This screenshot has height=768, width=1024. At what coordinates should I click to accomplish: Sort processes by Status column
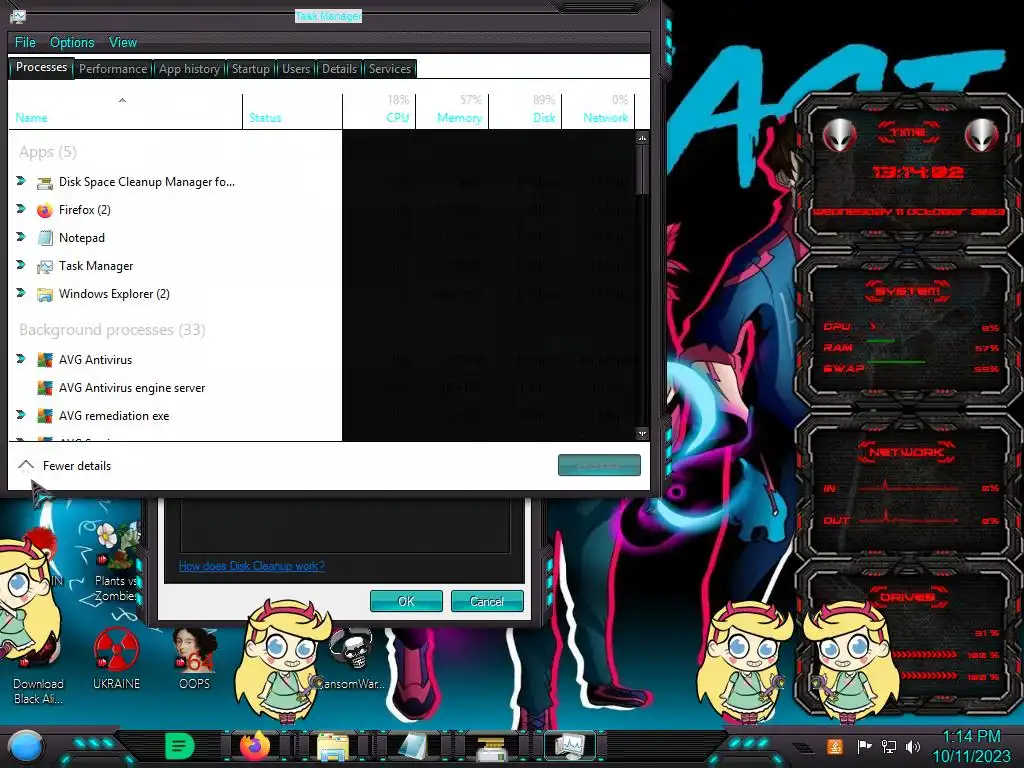point(293,111)
